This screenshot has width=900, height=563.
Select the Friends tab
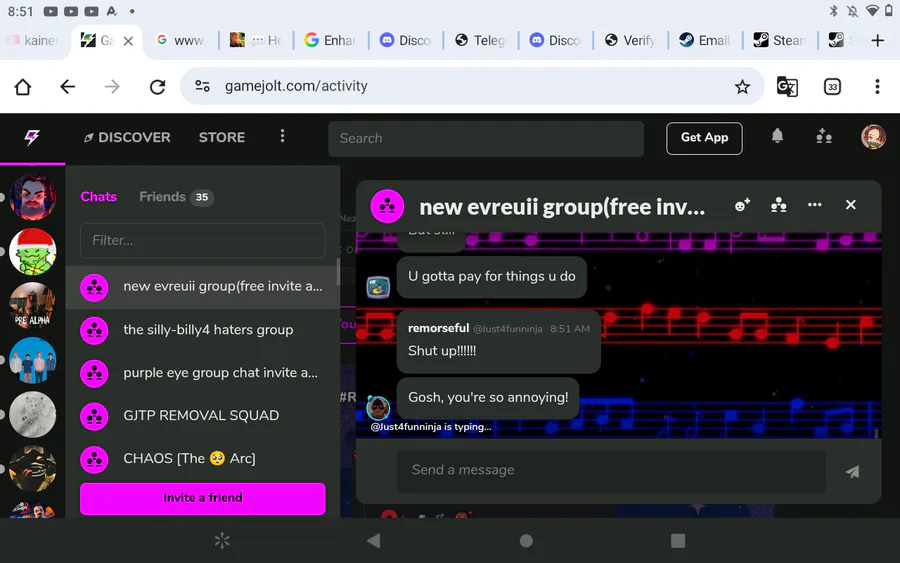(176, 197)
